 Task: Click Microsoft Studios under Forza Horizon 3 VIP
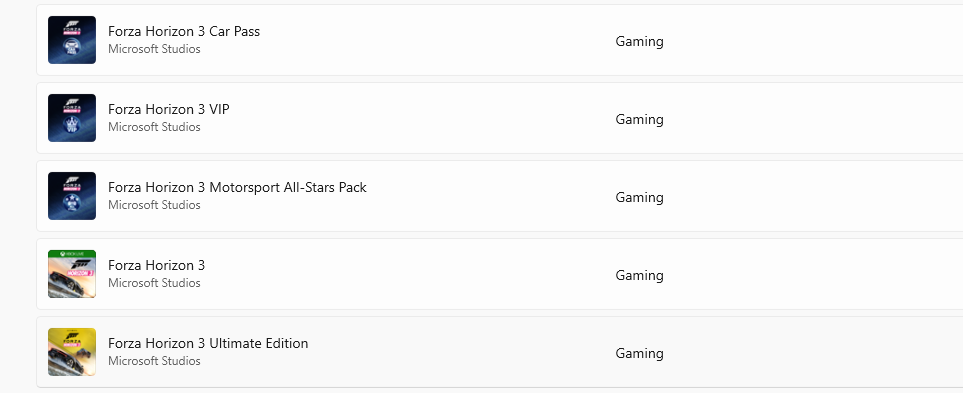click(x=154, y=127)
